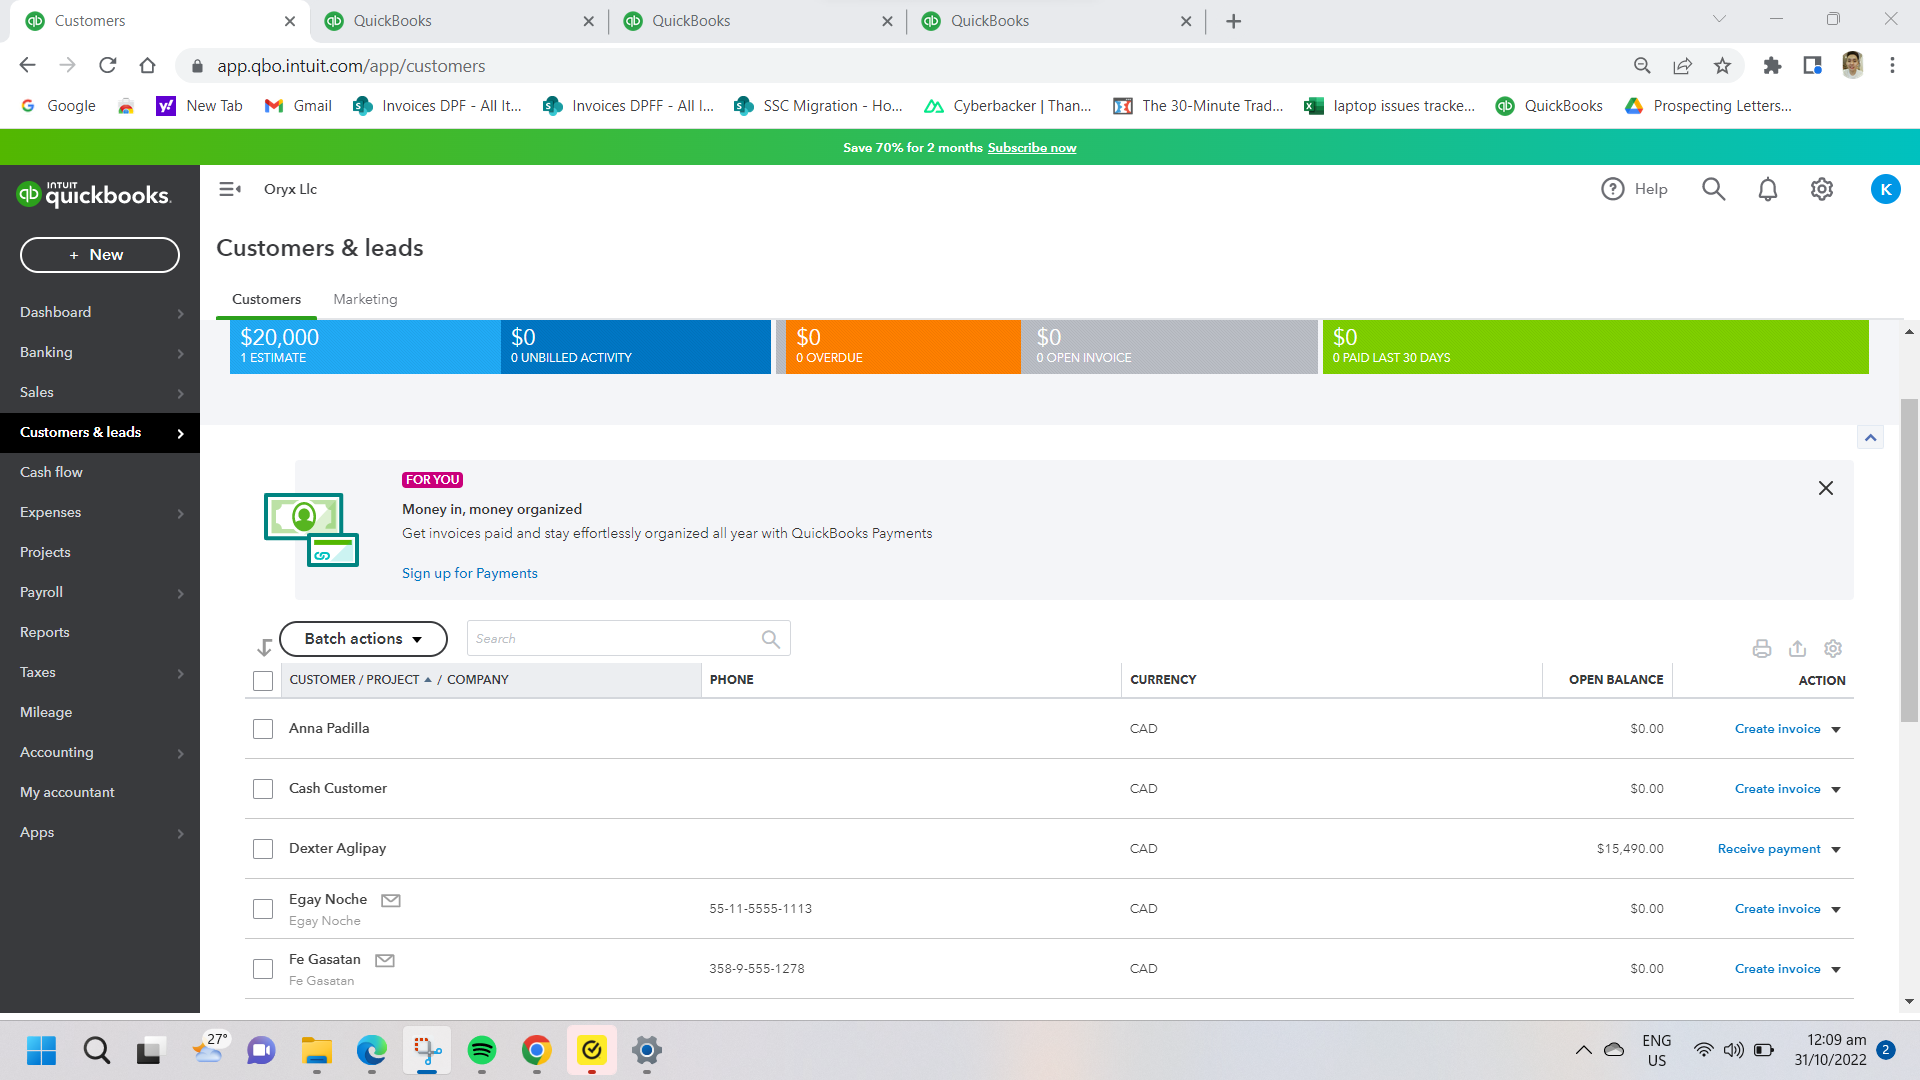Open the notifications bell icon
The image size is (1920, 1080).
tap(1767, 189)
